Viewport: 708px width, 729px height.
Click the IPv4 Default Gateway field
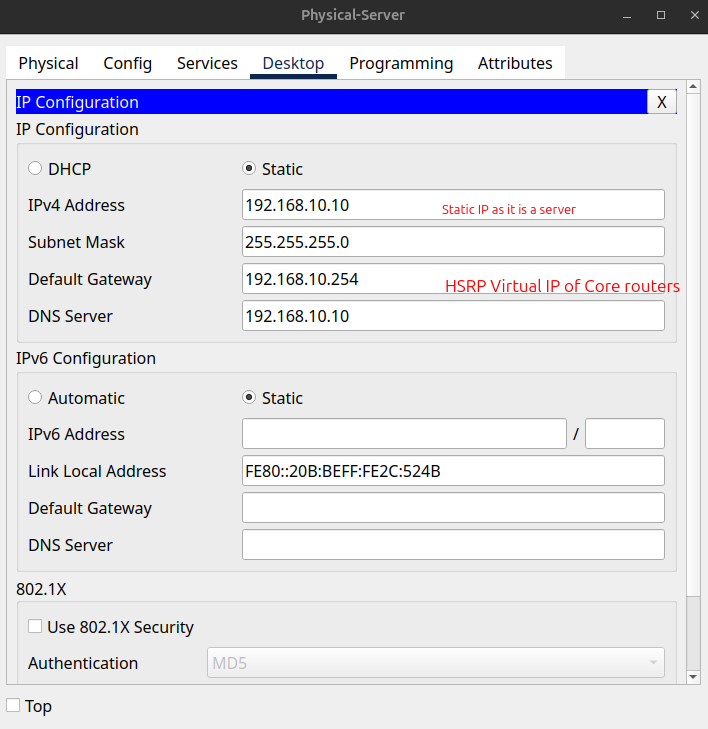(453, 279)
